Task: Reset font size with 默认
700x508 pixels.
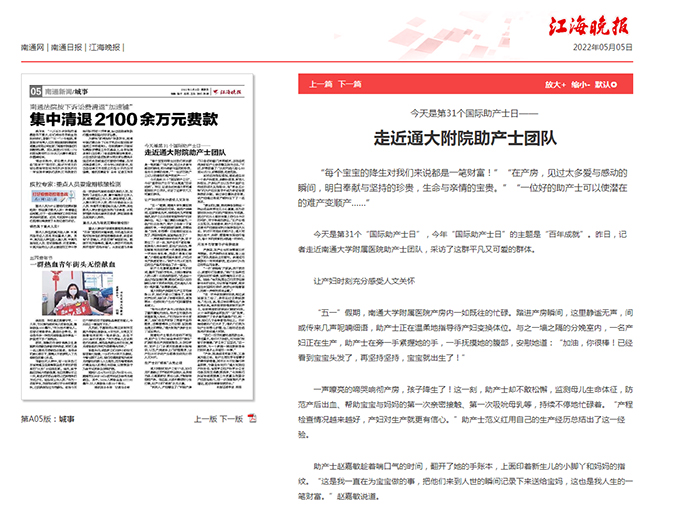Action: click(604, 85)
